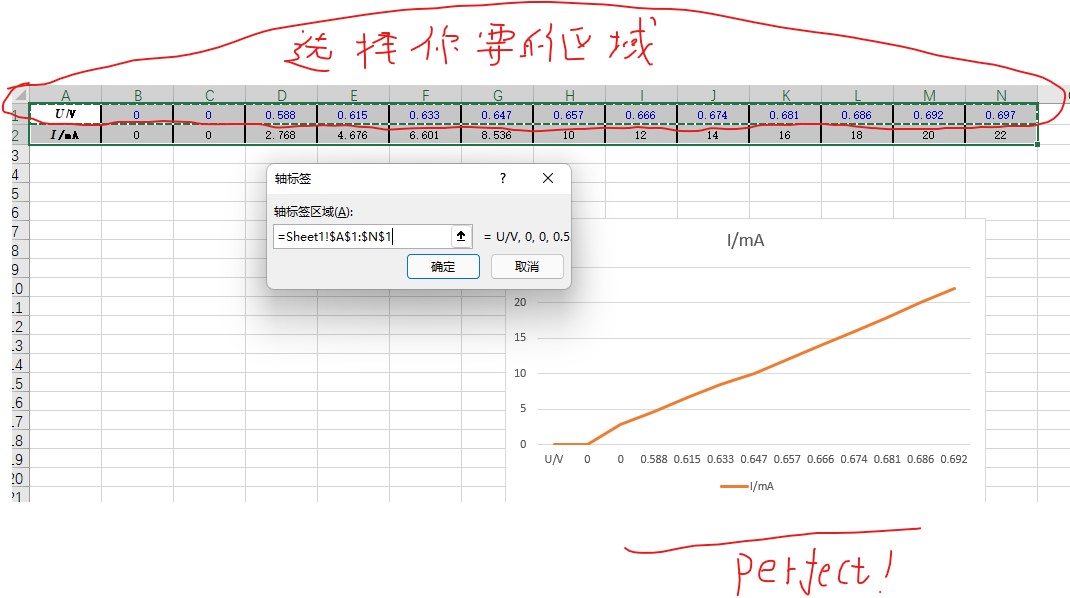Select cell with value 8.536
Viewport: 1070px width, 598px height.
497,135
